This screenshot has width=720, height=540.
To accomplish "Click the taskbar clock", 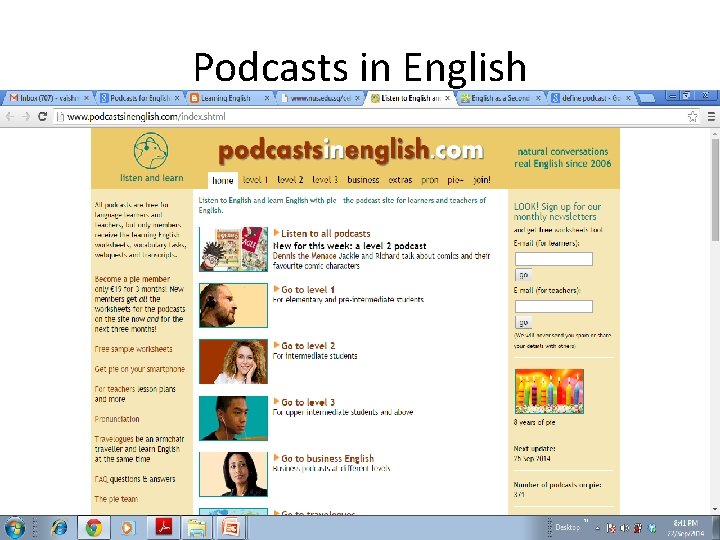I will click(x=686, y=528).
